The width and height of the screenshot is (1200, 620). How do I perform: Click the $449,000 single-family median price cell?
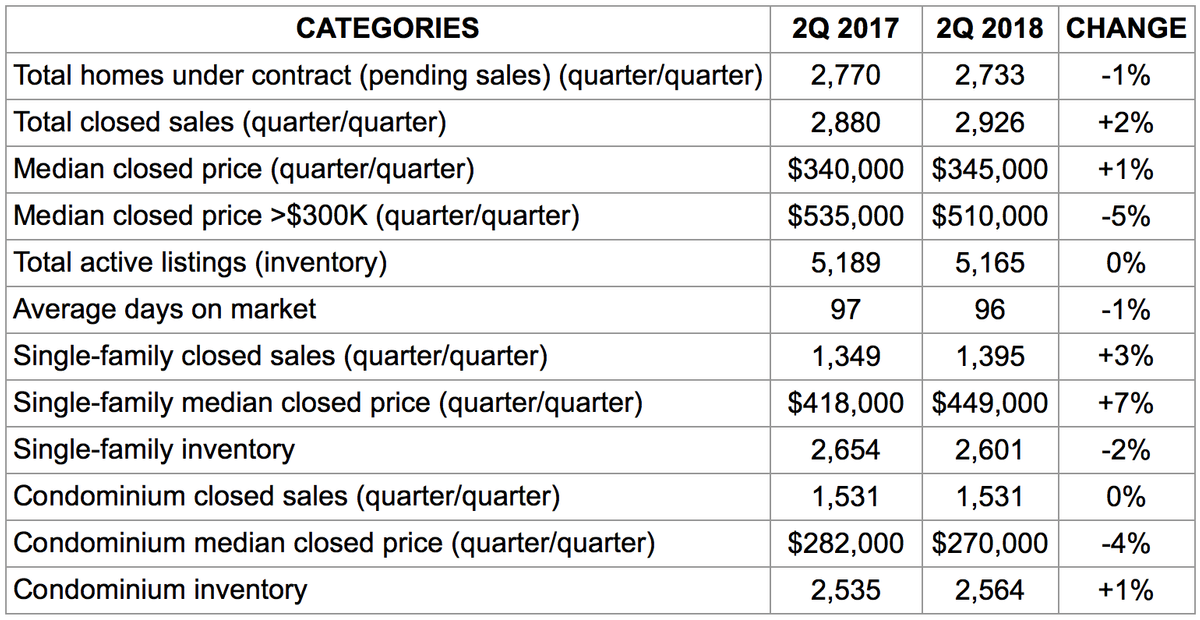990,403
